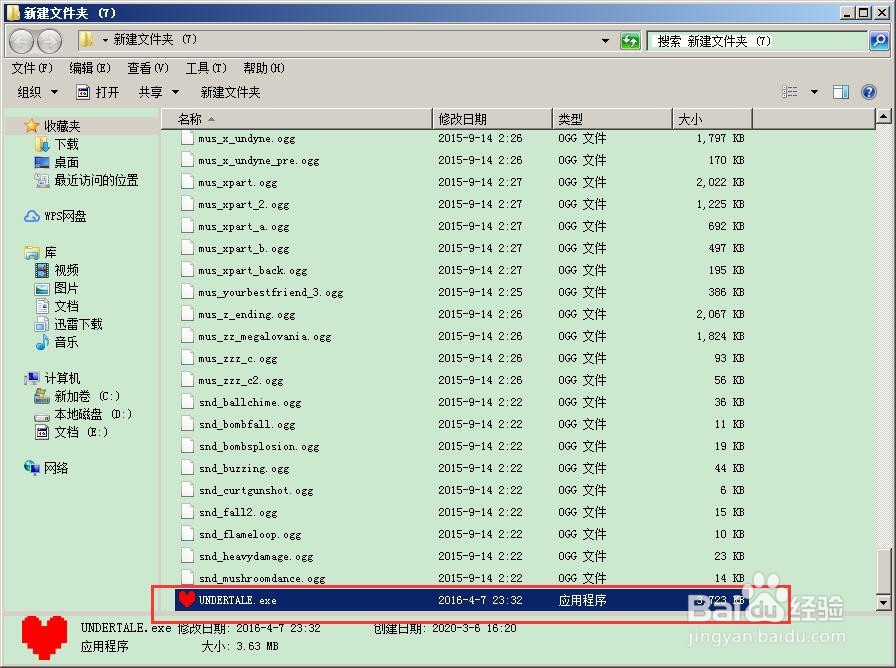Image resolution: width=896 pixels, height=668 pixels.
Task: Select the 下载 folder icon in favorites
Action: [x=42, y=144]
